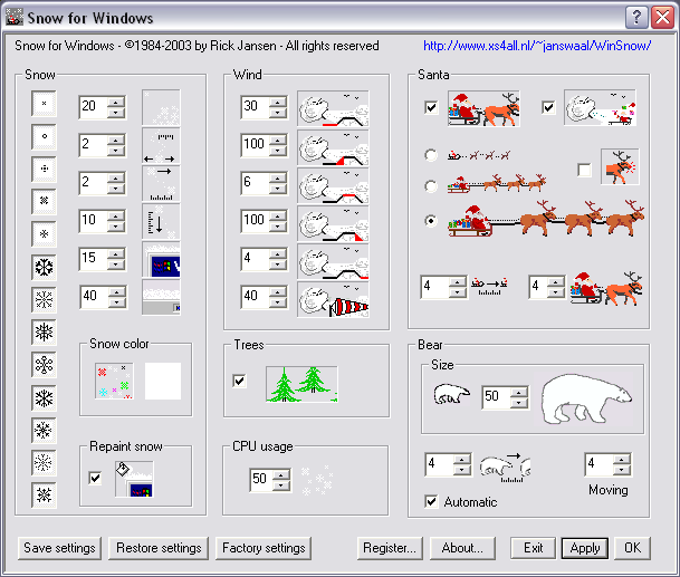Decrease the wind value 6 with down arrow
This screenshot has height=577, width=680.
click(x=278, y=189)
